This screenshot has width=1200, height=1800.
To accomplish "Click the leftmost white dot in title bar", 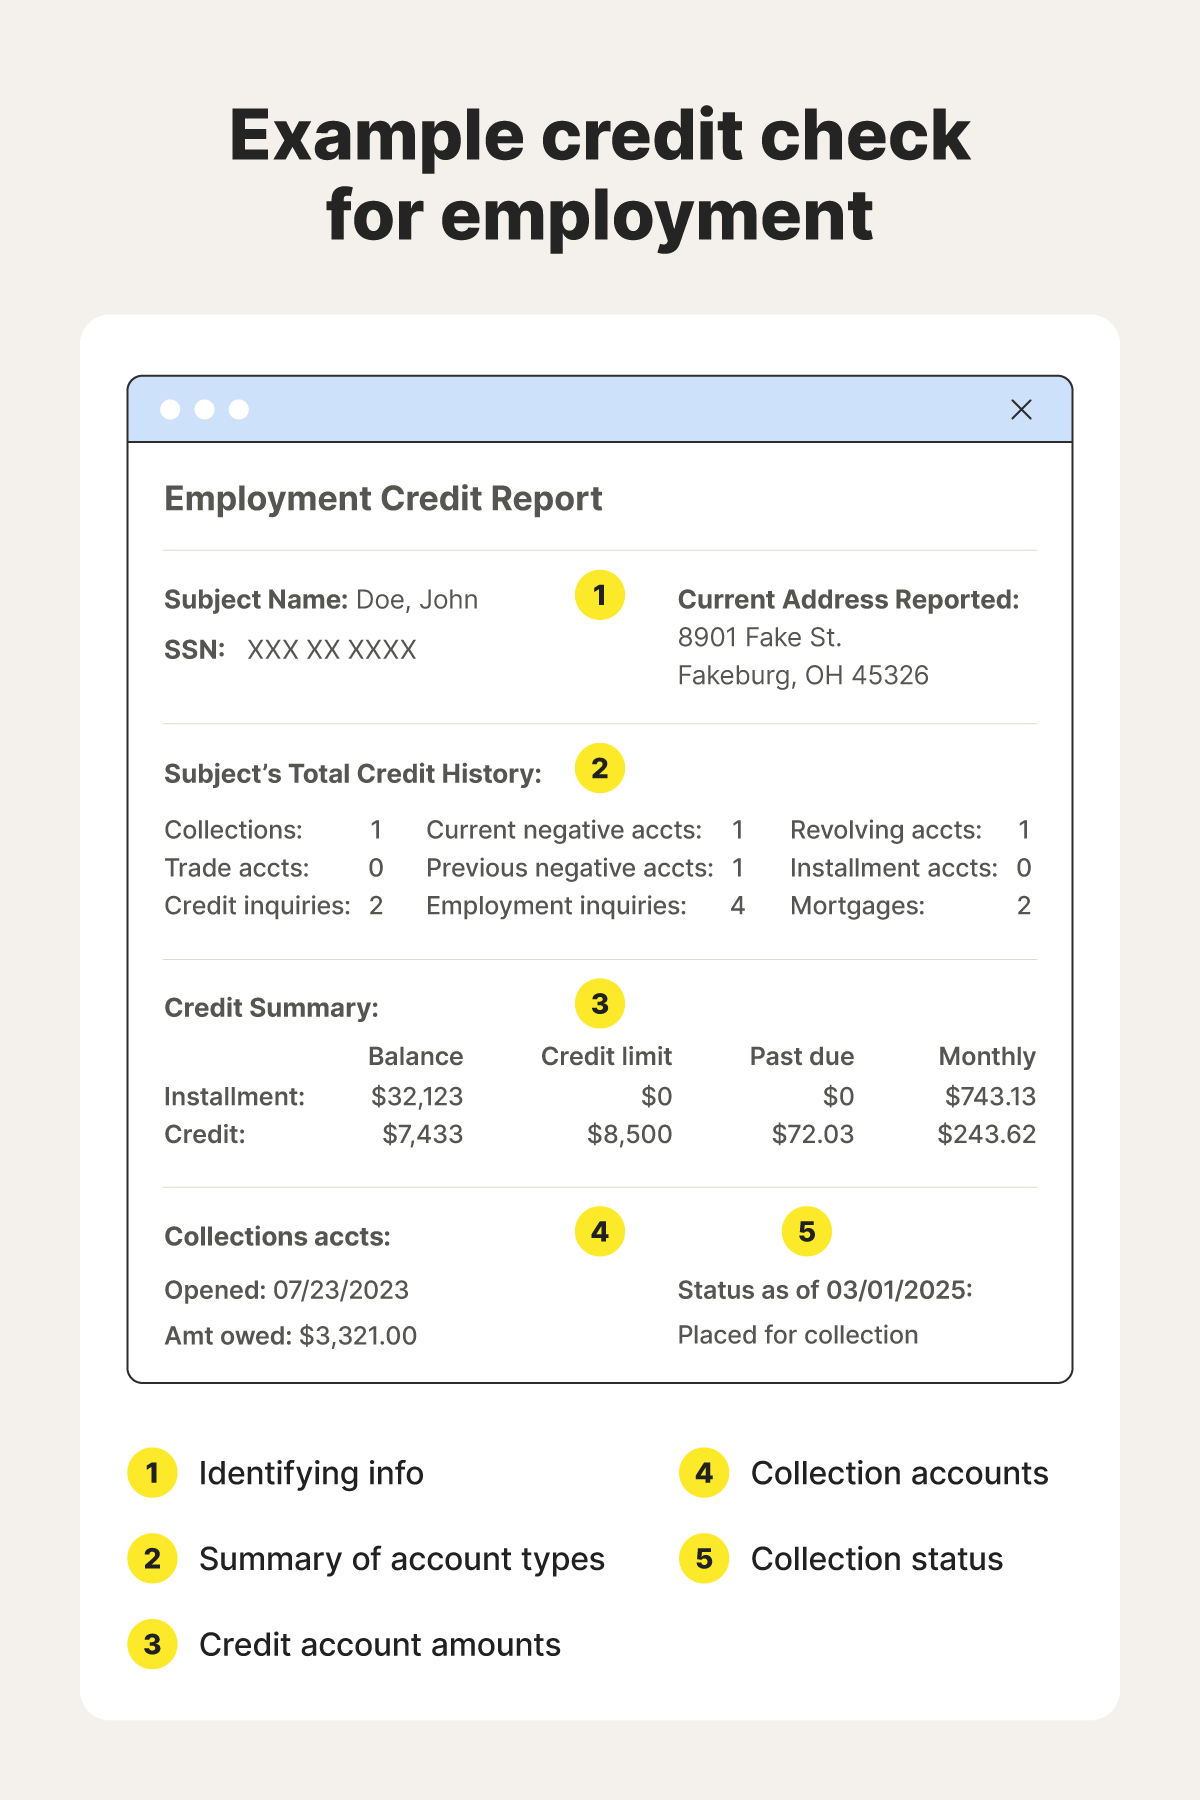I will click(171, 410).
